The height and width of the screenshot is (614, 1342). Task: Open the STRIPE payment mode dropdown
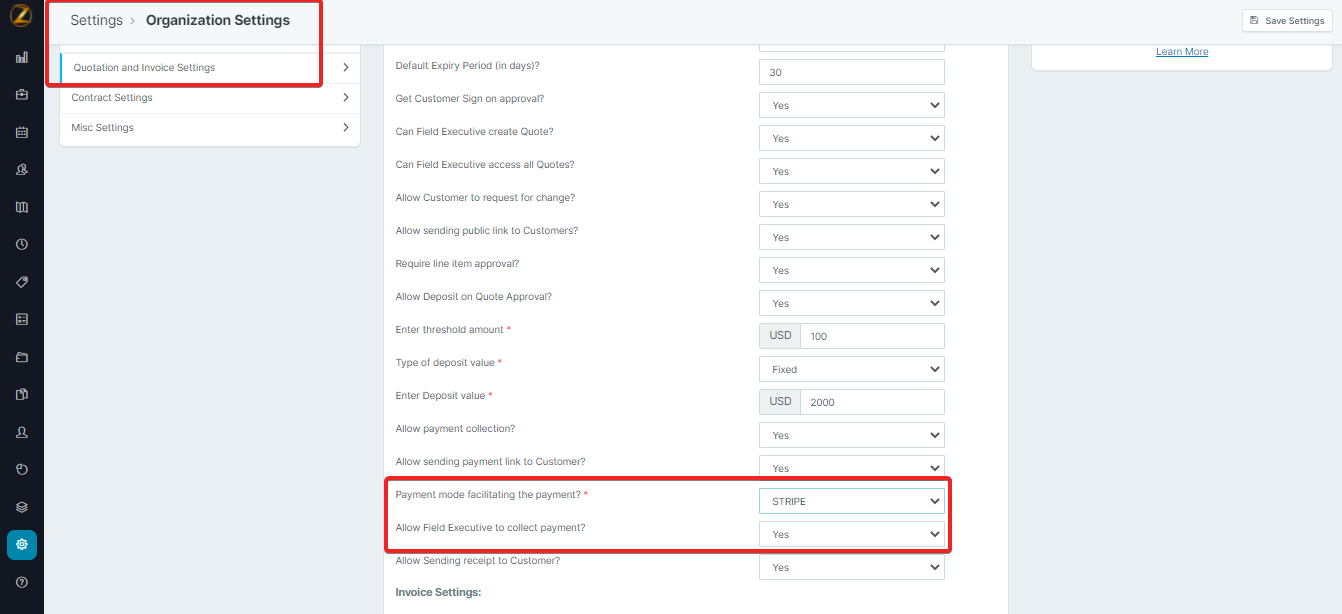point(851,501)
